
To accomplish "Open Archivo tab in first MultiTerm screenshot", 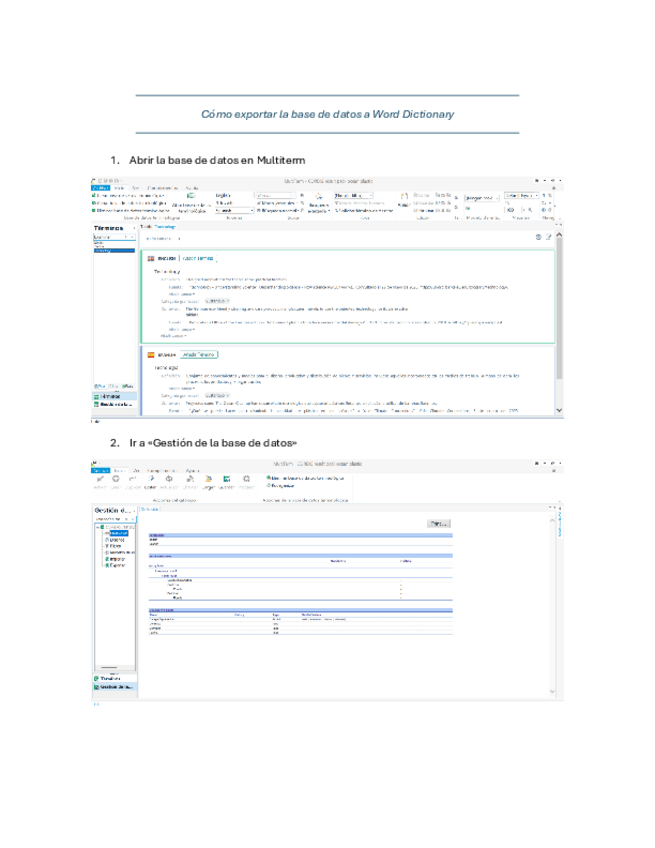I will click(x=101, y=188).
